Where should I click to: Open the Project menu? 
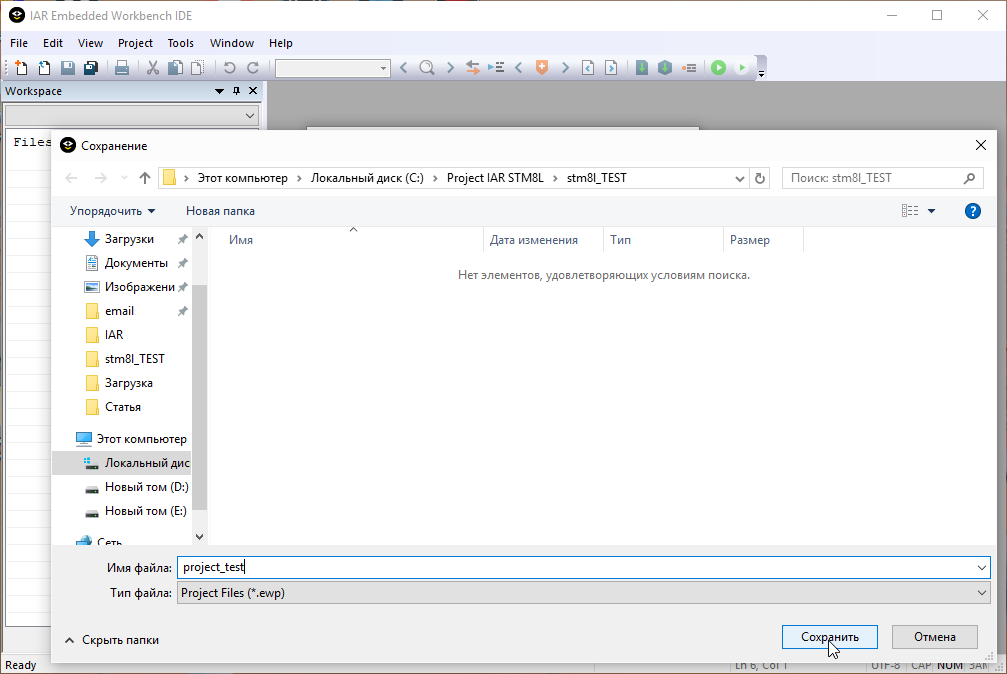tap(135, 43)
